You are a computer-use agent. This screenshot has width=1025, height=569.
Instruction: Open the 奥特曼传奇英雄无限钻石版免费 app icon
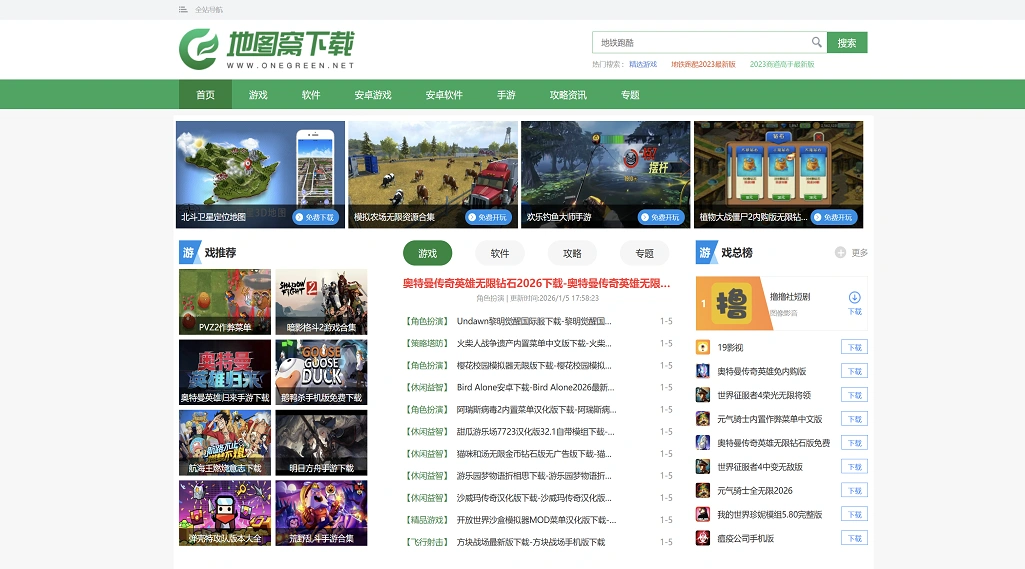click(x=703, y=443)
